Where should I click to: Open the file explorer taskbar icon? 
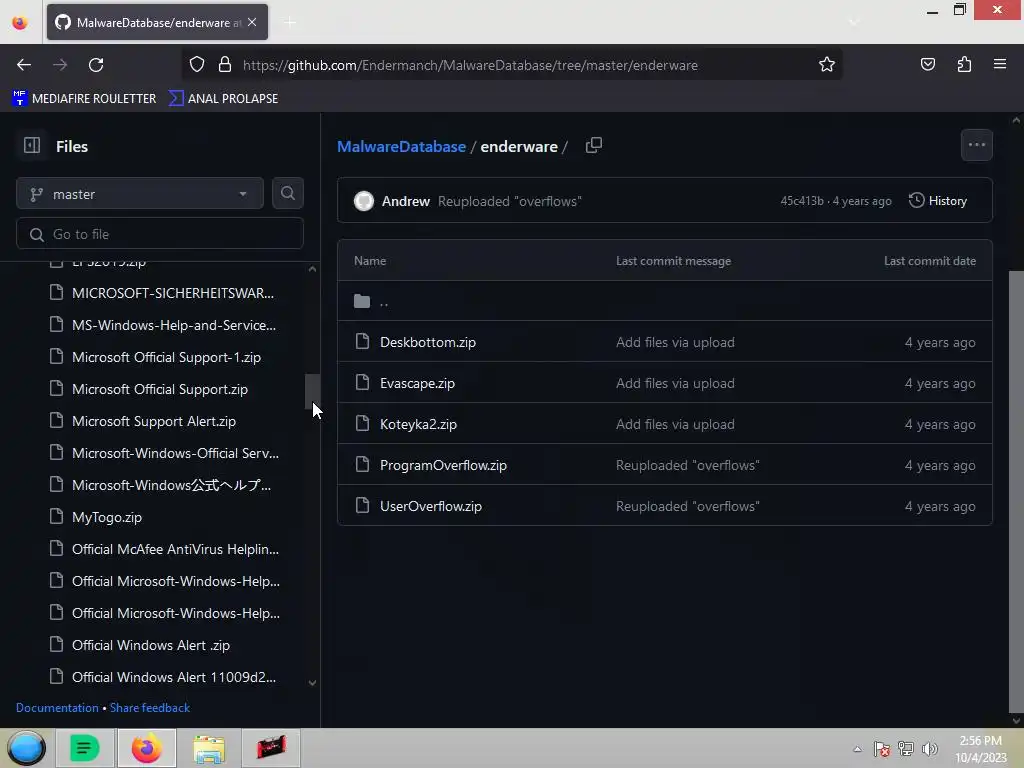tap(209, 748)
